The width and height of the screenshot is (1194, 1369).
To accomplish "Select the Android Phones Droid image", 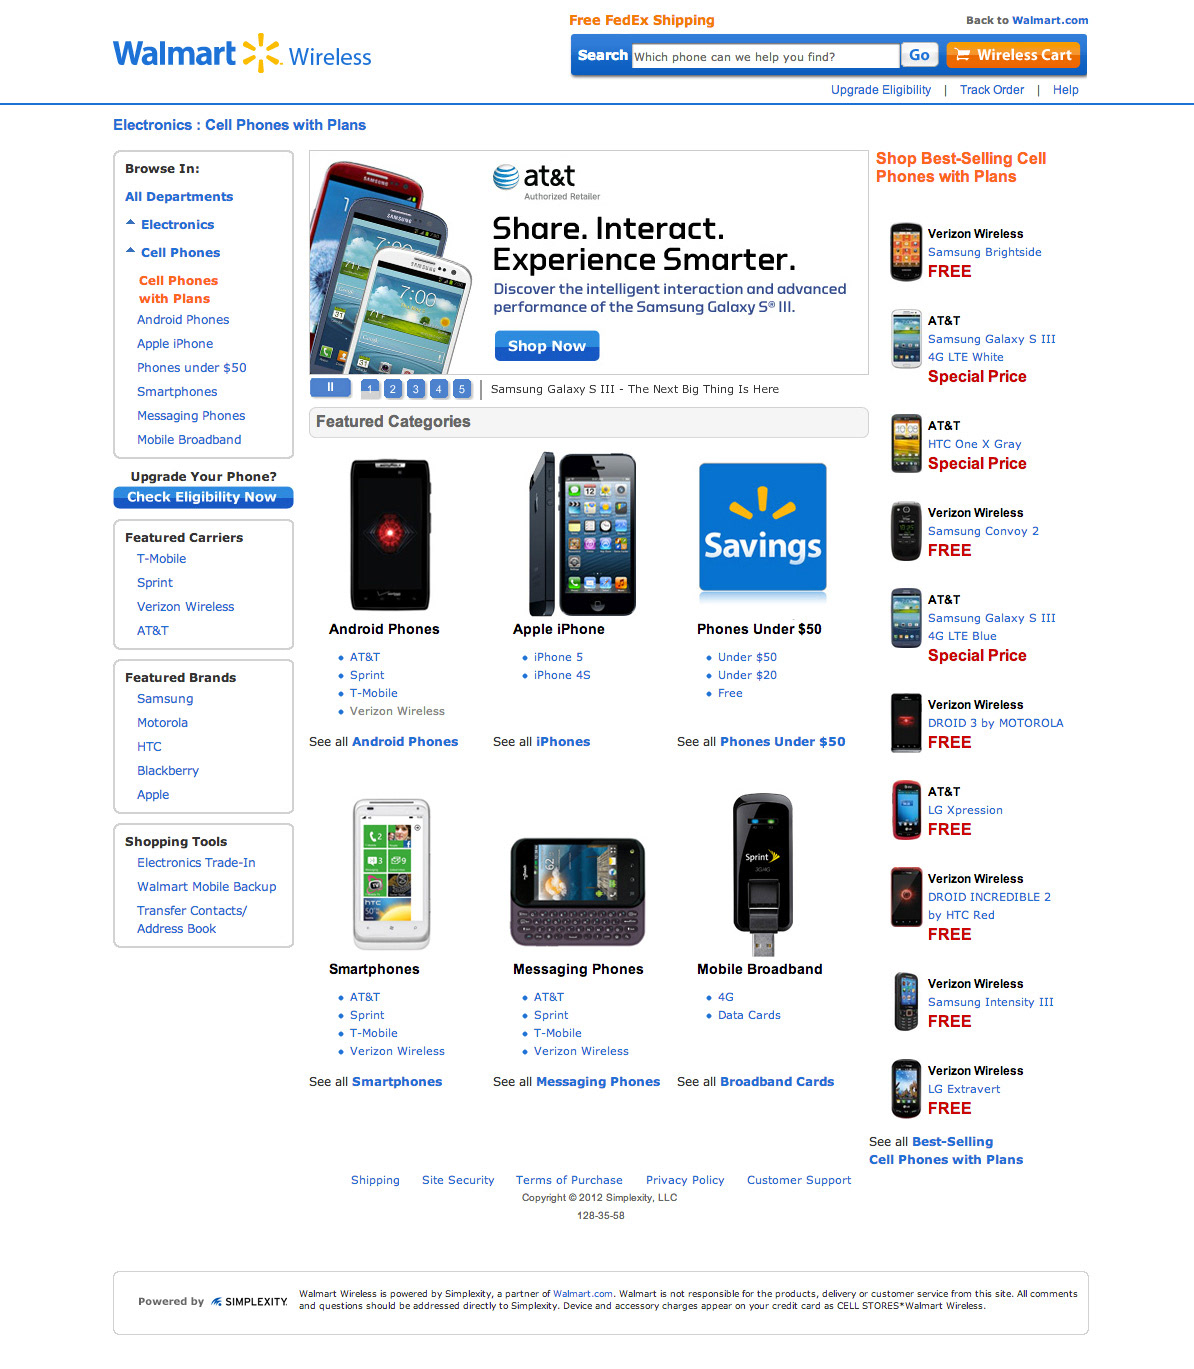I will click(x=390, y=534).
